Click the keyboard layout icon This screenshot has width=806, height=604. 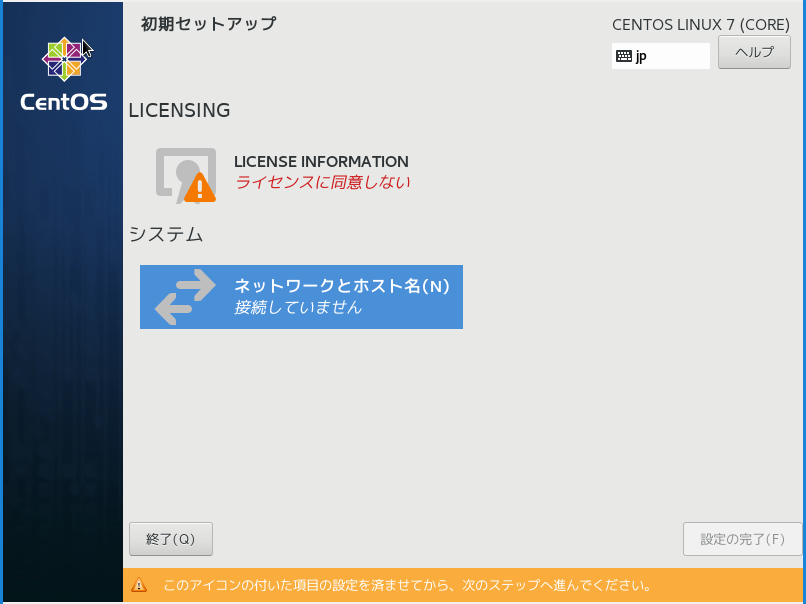[x=624, y=56]
